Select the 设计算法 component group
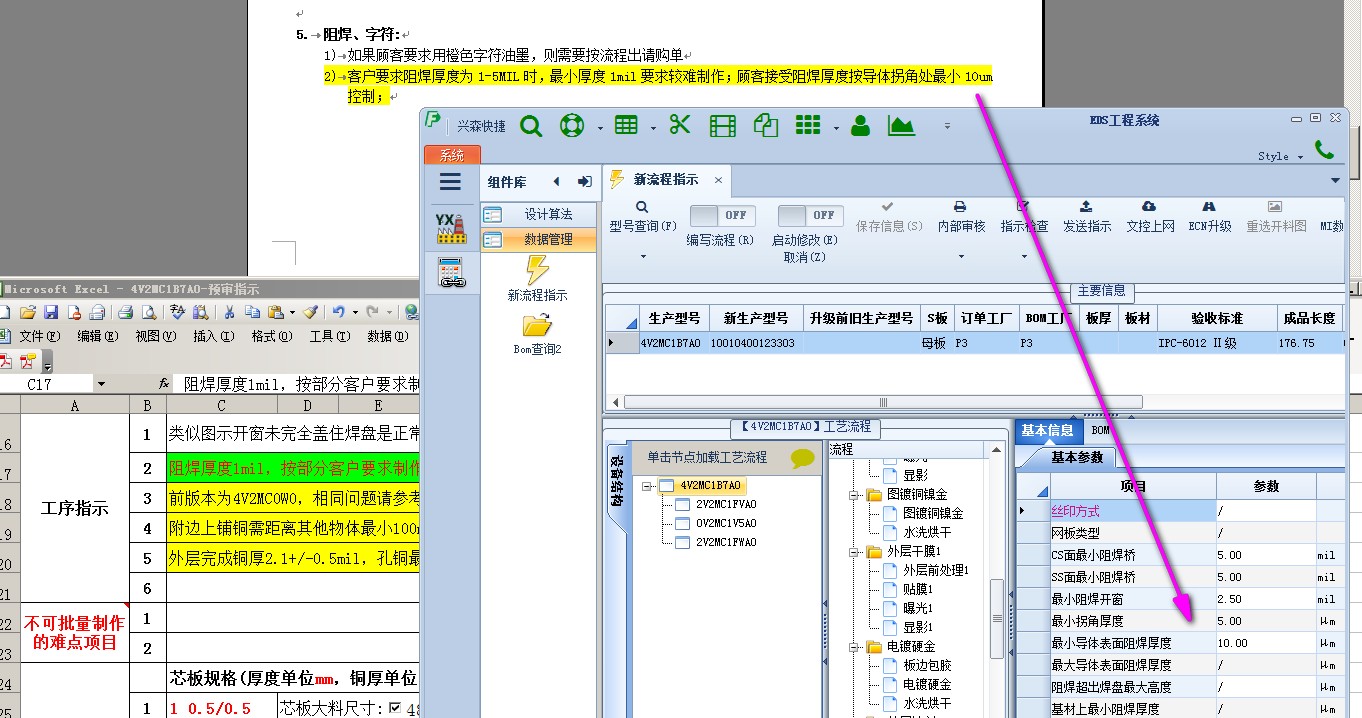 [x=539, y=215]
